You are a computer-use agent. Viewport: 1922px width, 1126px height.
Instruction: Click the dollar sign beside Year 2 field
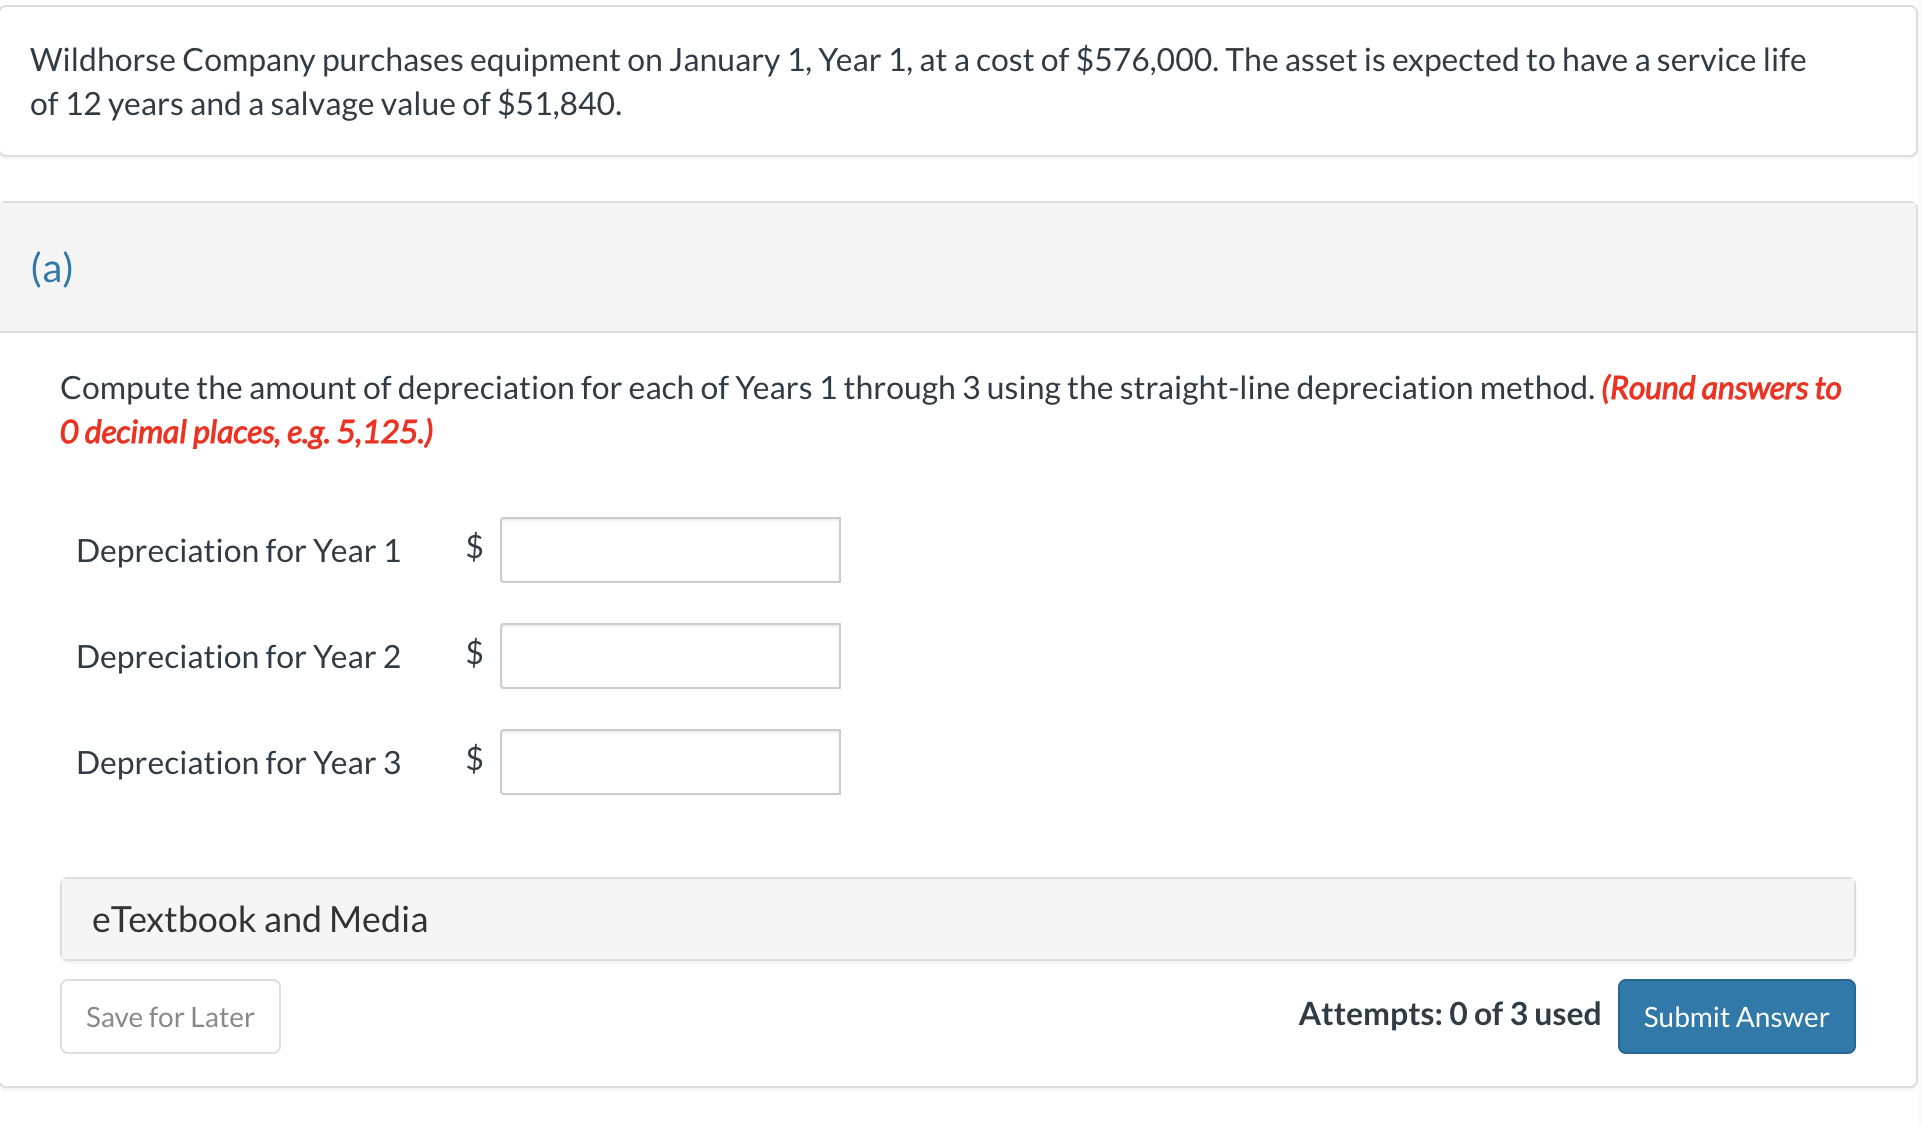click(475, 653)
